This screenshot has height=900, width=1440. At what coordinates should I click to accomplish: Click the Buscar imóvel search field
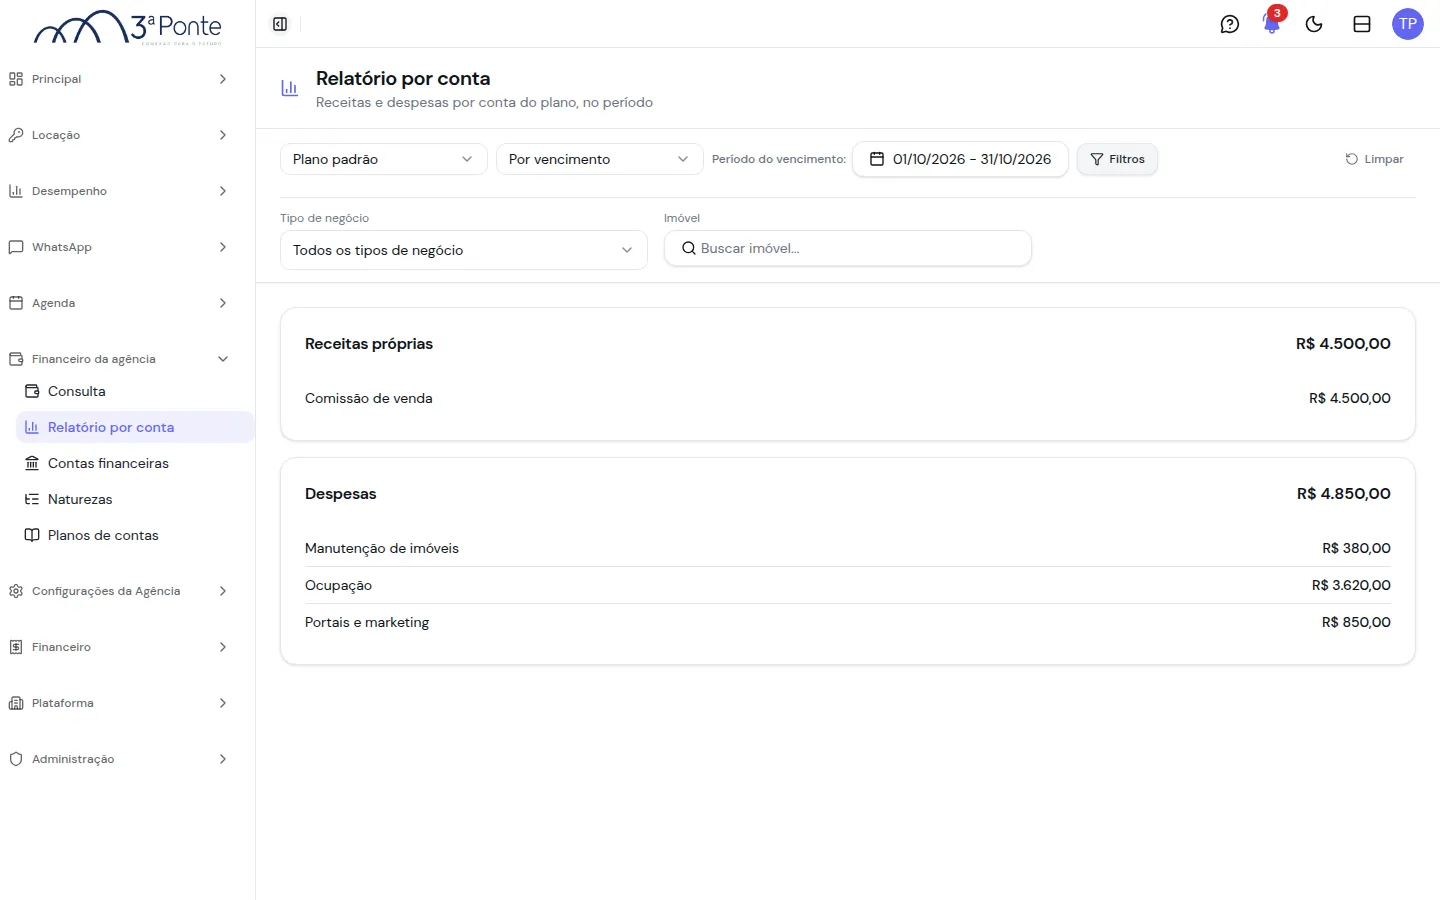(x=848, y=248)
